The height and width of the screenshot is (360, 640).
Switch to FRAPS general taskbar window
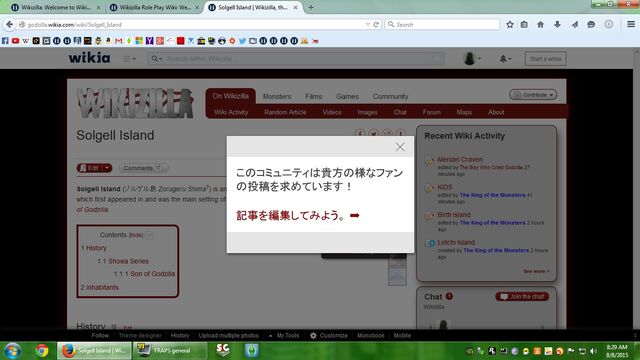click(x=170, y=351)
